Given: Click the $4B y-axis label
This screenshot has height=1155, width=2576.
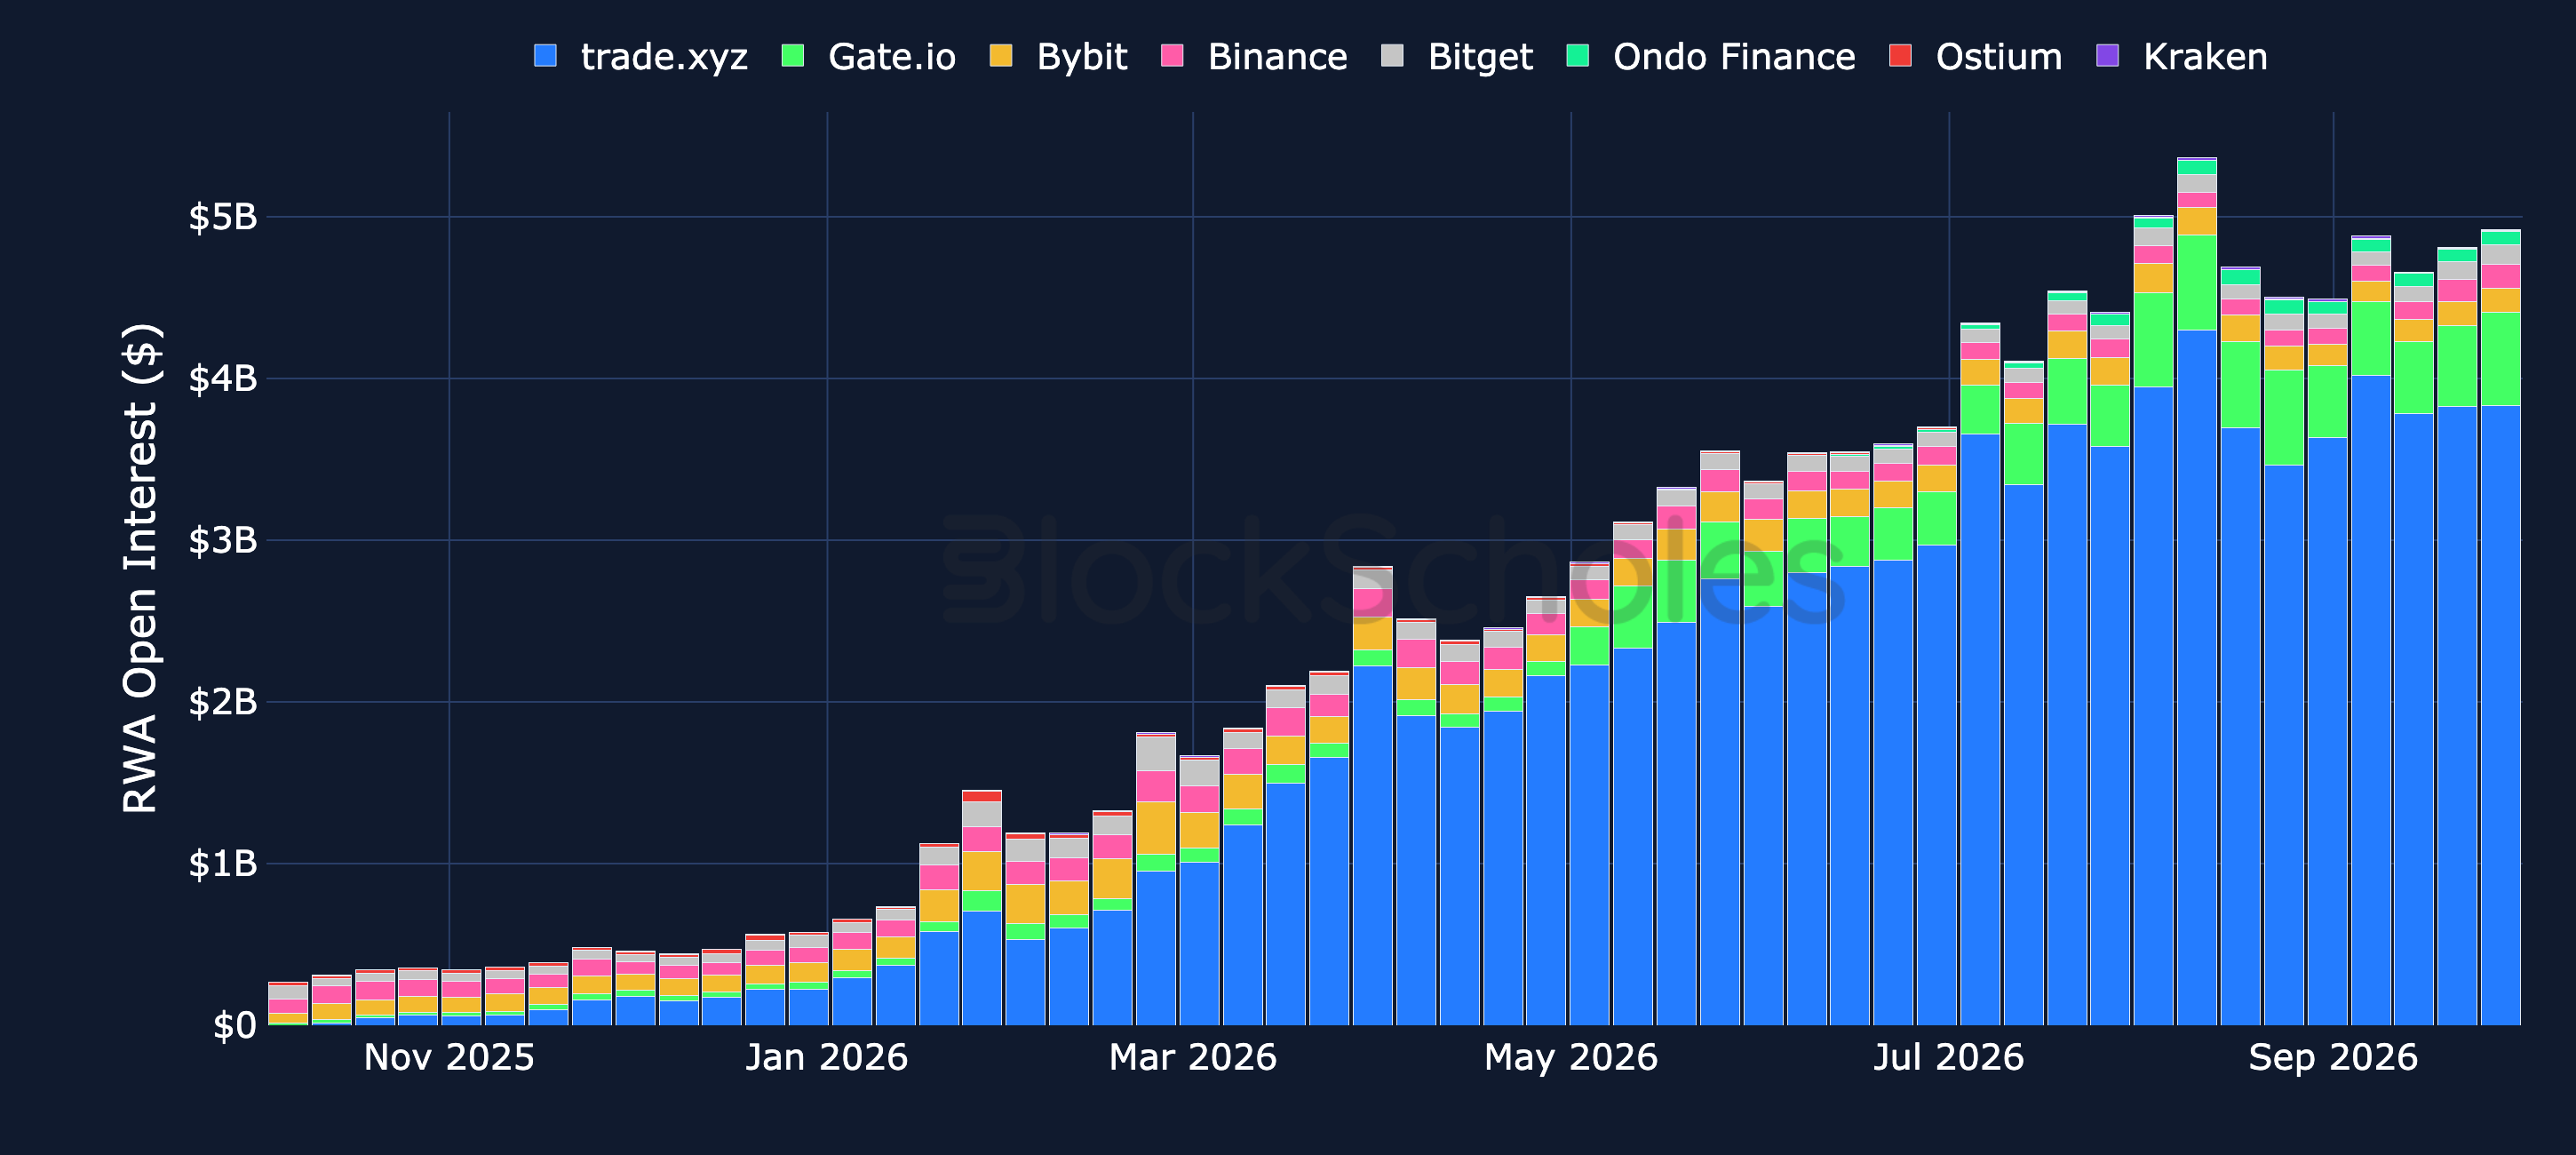Looking at the screenshot, I should [x=223, y=379].
